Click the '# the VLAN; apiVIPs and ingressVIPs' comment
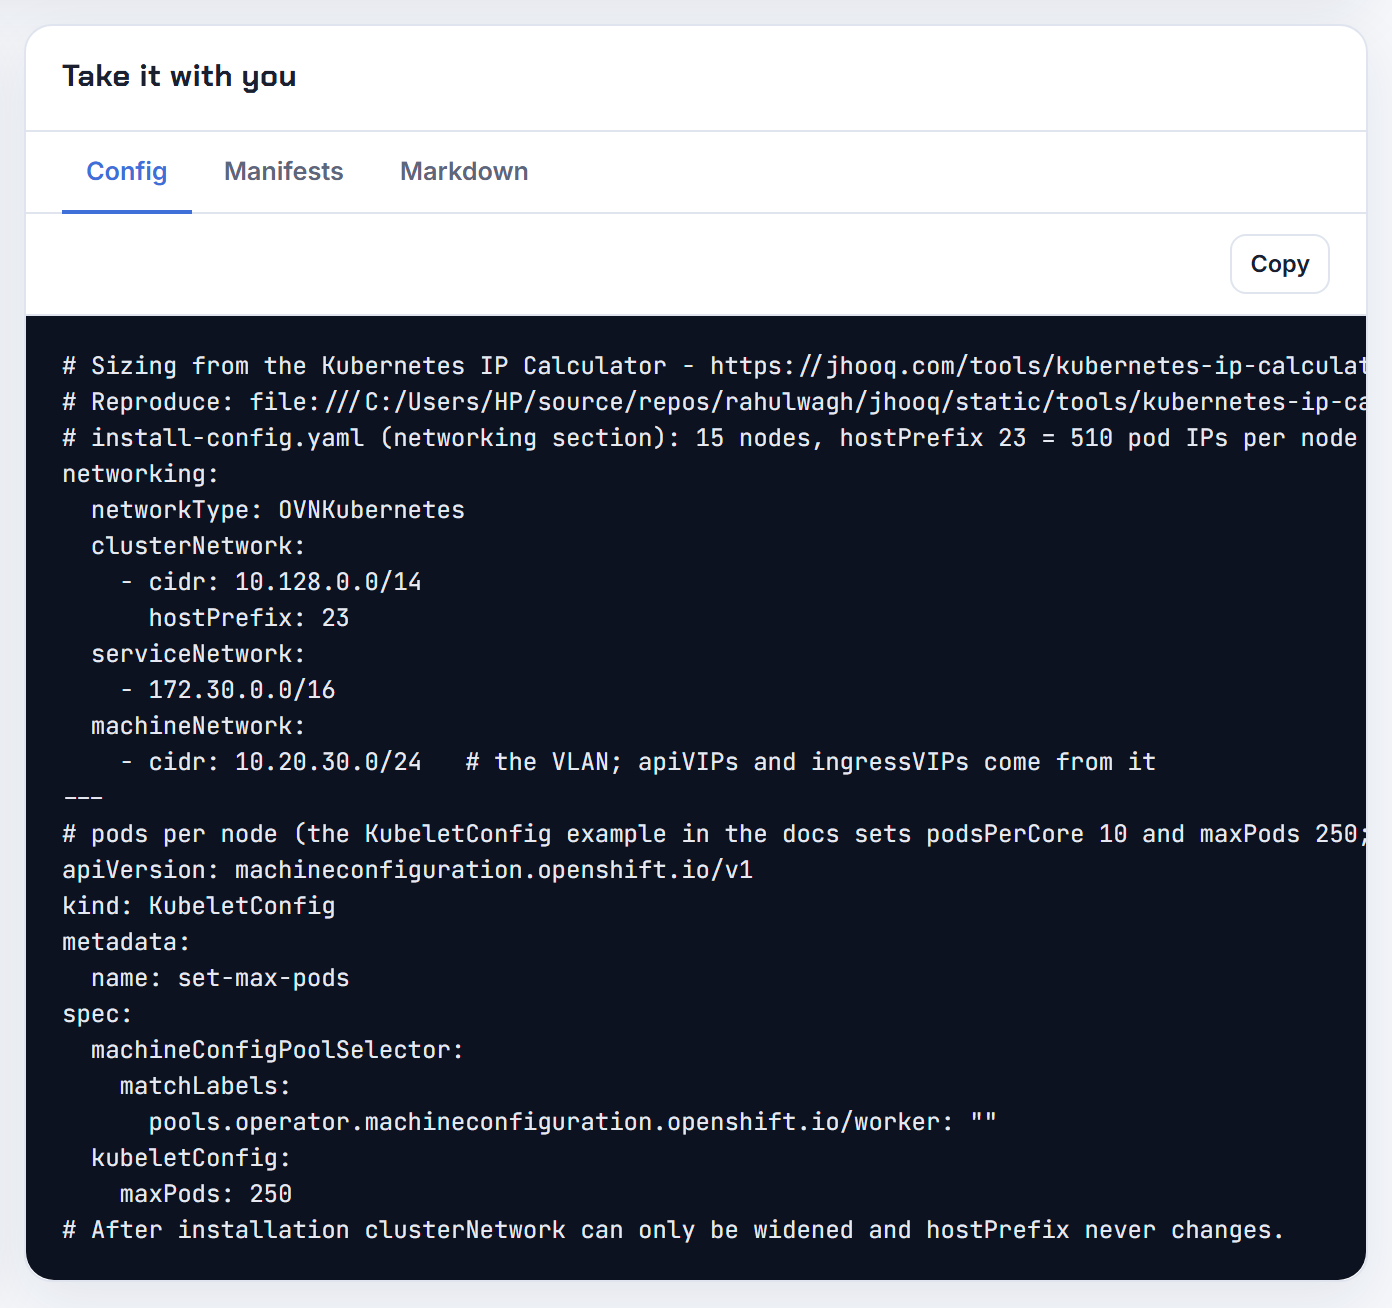The width and height of the screenshot is (1392, 1308). pos(811,762)
